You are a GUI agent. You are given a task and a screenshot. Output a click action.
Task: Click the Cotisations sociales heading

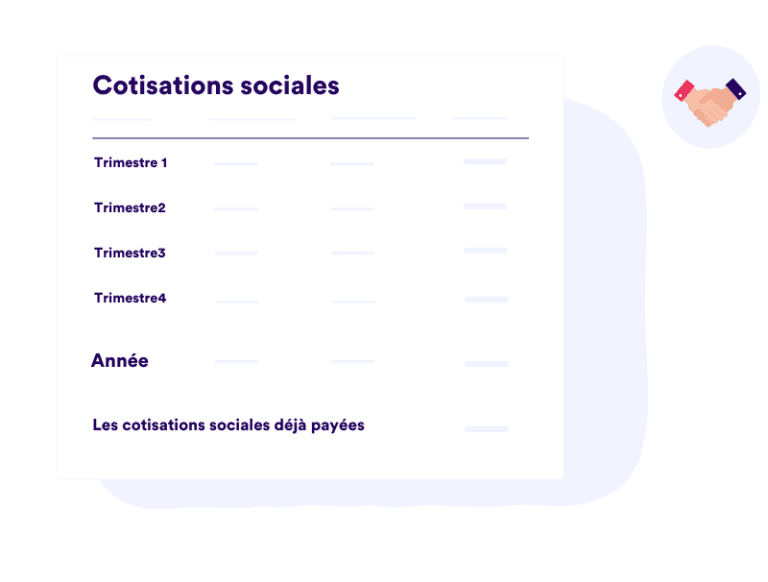click(216, 86)
